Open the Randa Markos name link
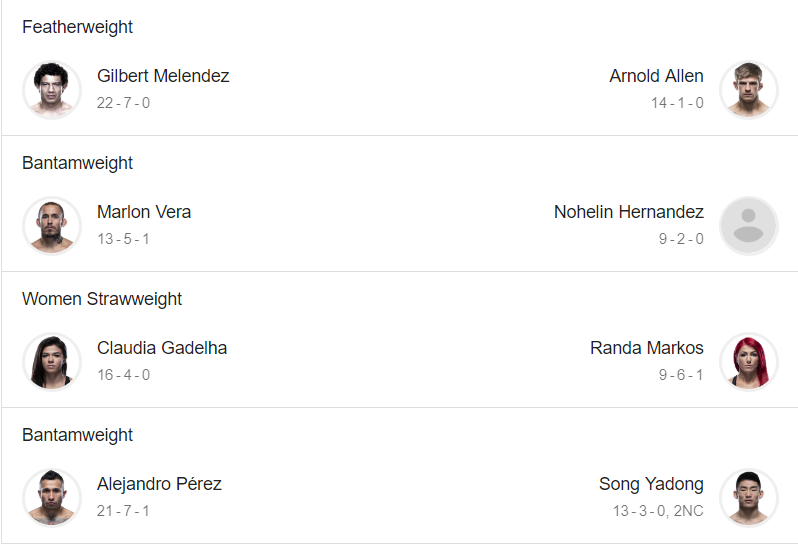This screenshot has height=544, width=798. pos(647,348)
